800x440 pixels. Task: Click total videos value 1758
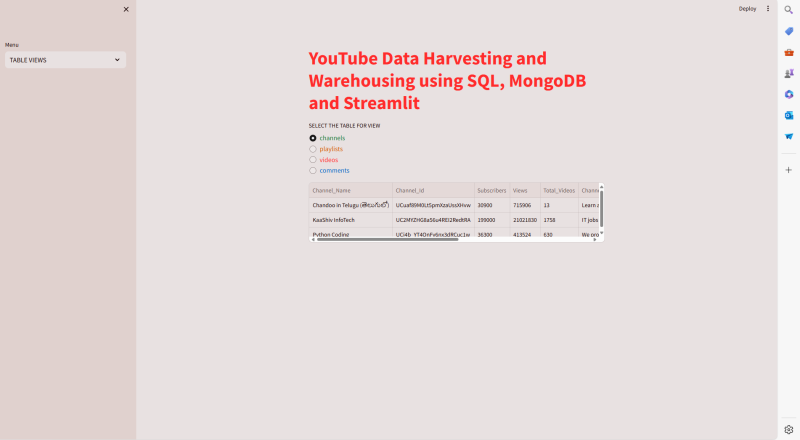pos(559,220)
